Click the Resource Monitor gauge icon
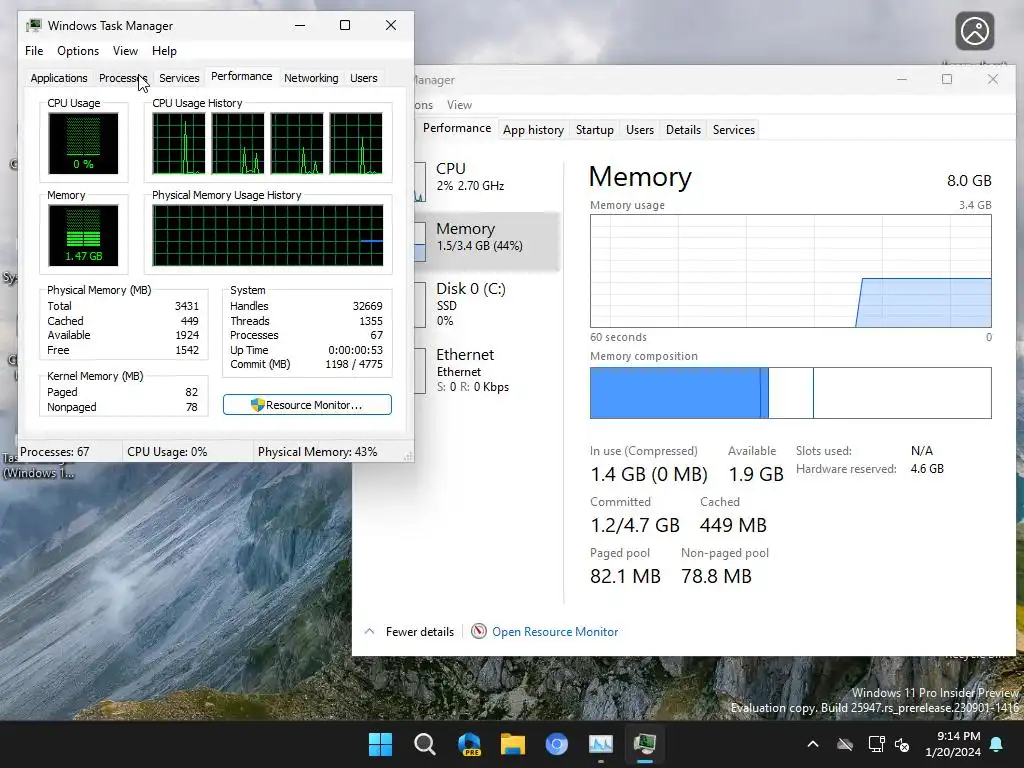 point(479,632)
